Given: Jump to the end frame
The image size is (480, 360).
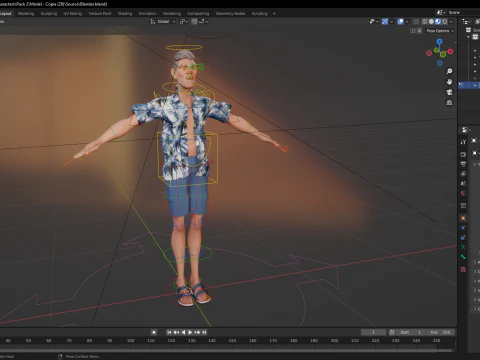Looking at the screenshot, I should (x=204, y=332).
